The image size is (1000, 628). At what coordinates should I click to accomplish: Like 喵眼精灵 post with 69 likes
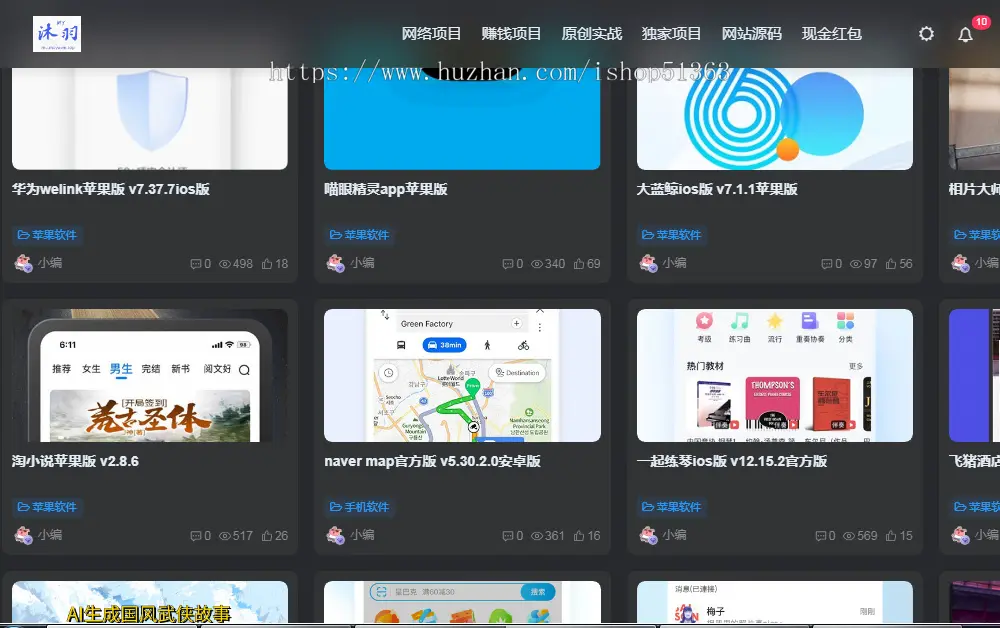pyautogui.click(x=579, y=264)
